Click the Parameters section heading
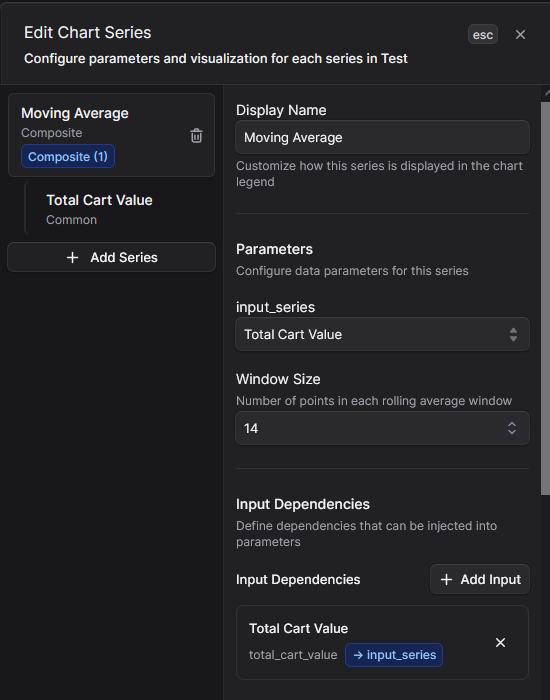The image size is (550, 700). 274,249
